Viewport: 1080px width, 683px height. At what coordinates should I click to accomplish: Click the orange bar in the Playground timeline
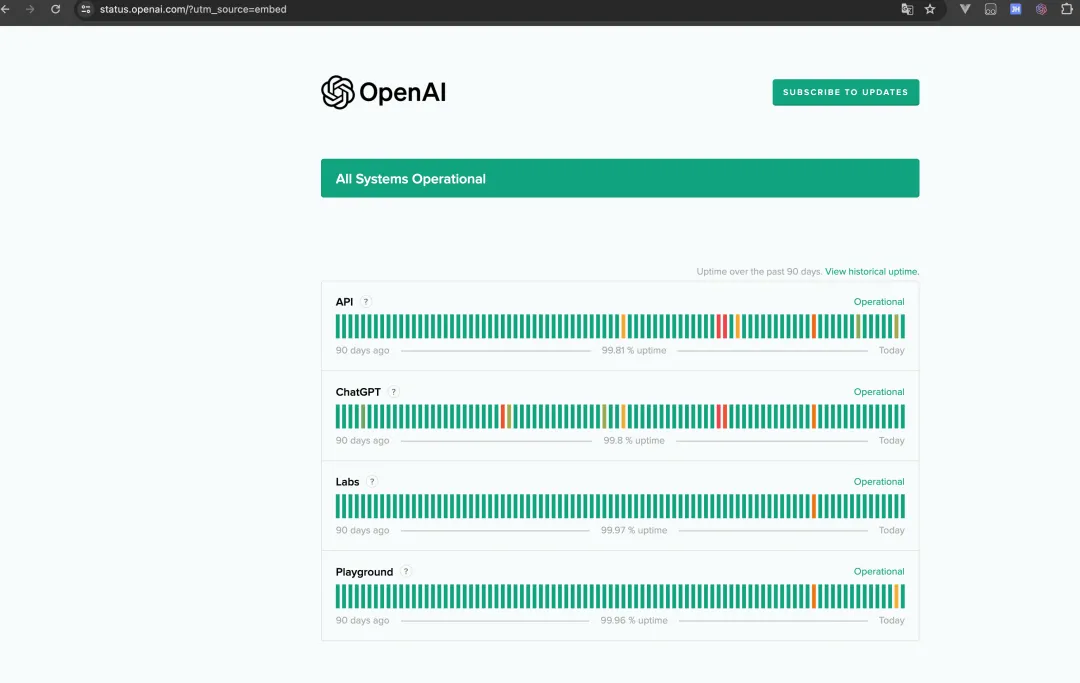pos(814,596)
